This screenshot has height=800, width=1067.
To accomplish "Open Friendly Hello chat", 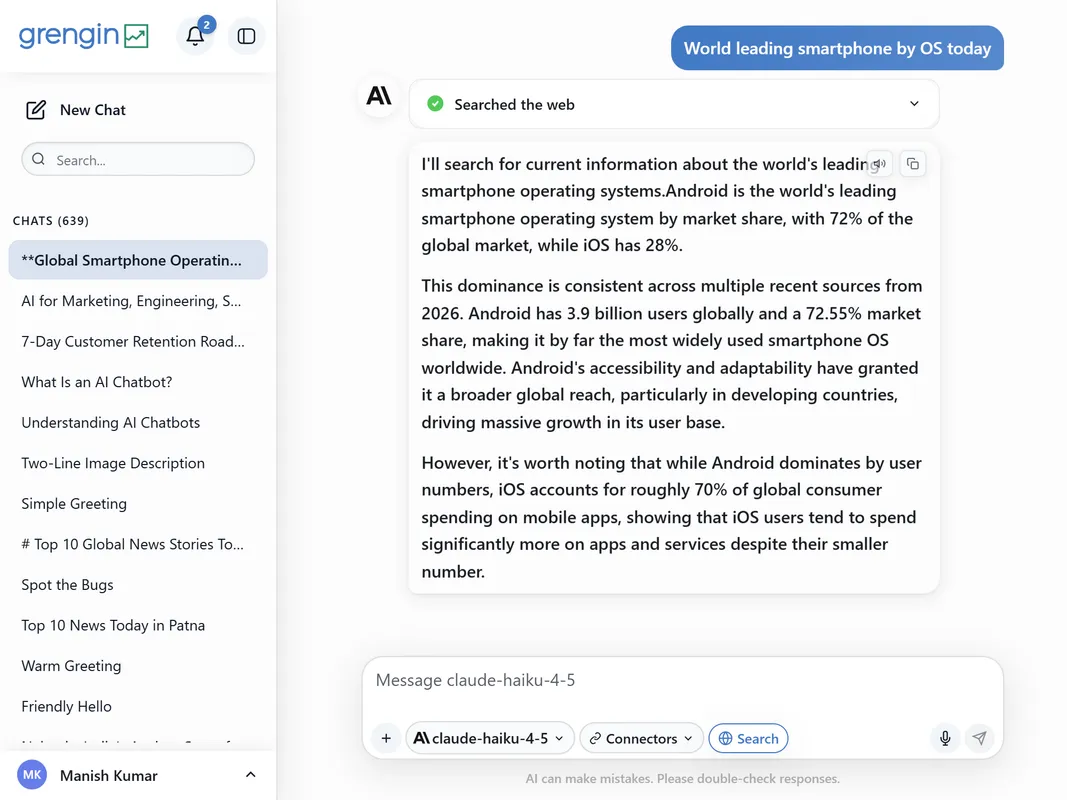I will (x=138, y=706).
